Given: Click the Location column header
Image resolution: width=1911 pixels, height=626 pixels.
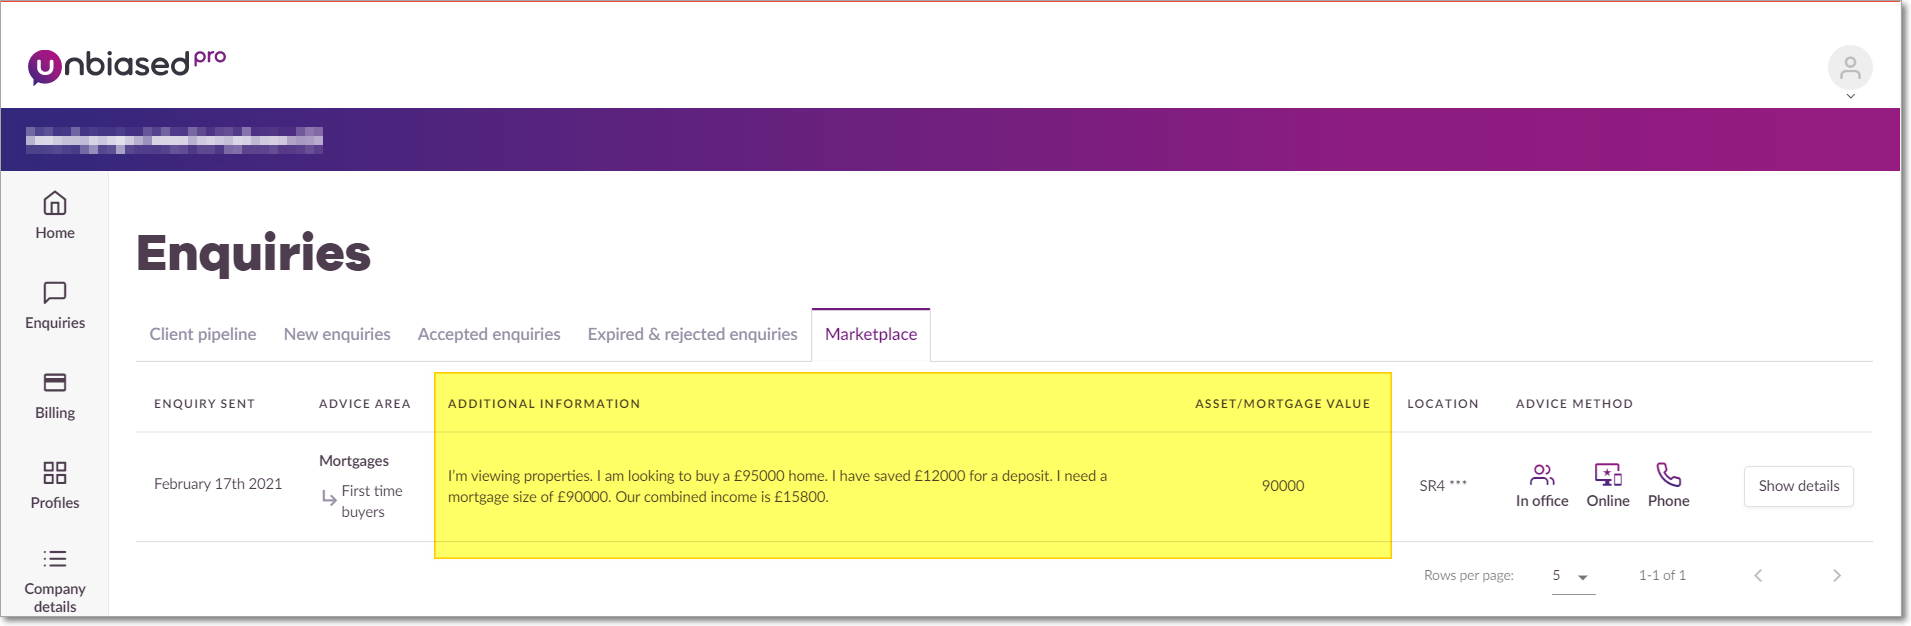Looking at the screenshot, I should [x=1443, y=404].
